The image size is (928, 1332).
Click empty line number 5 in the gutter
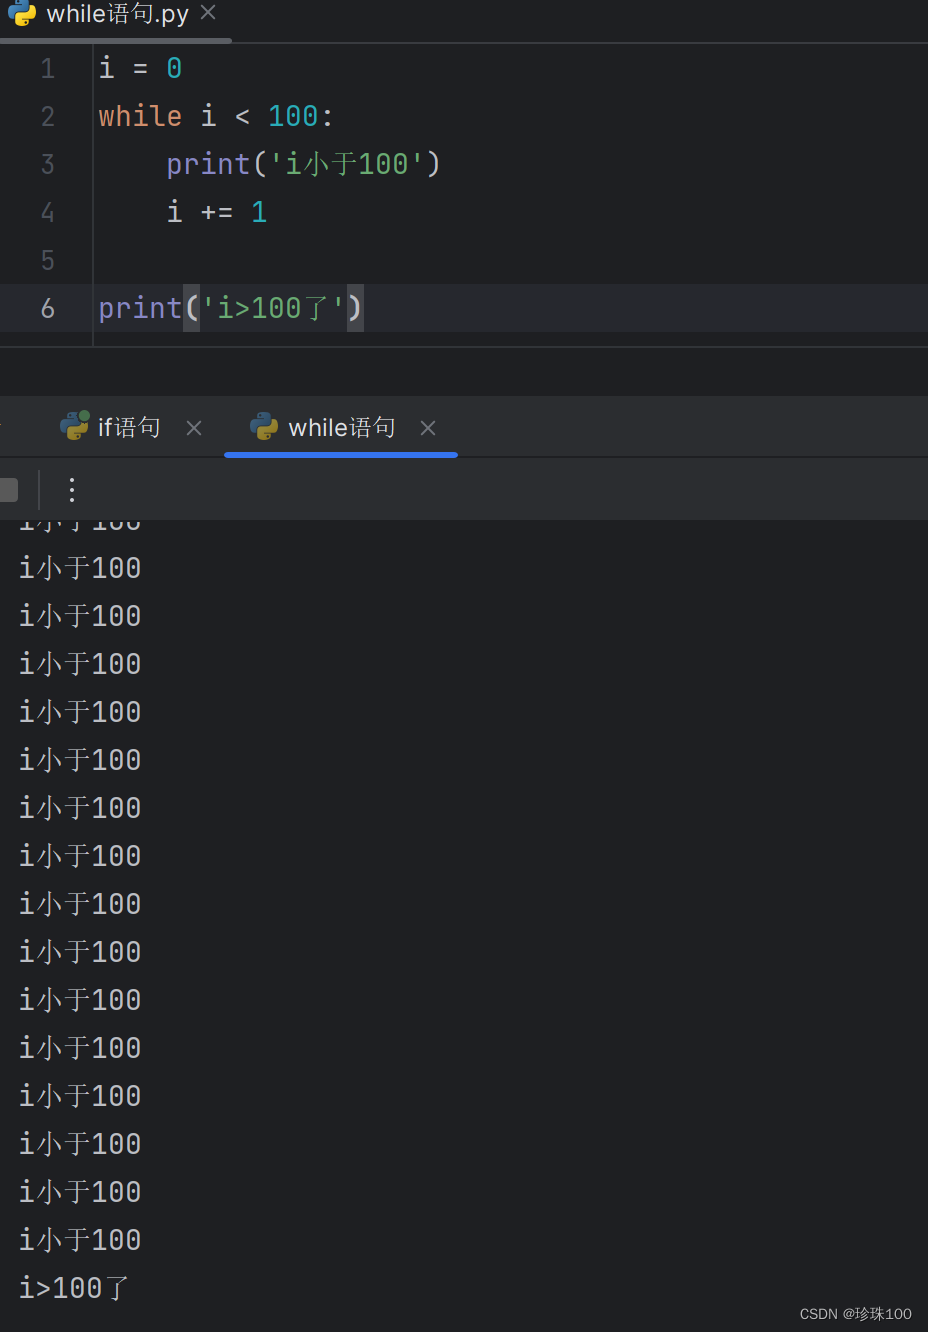pos(47,260)
